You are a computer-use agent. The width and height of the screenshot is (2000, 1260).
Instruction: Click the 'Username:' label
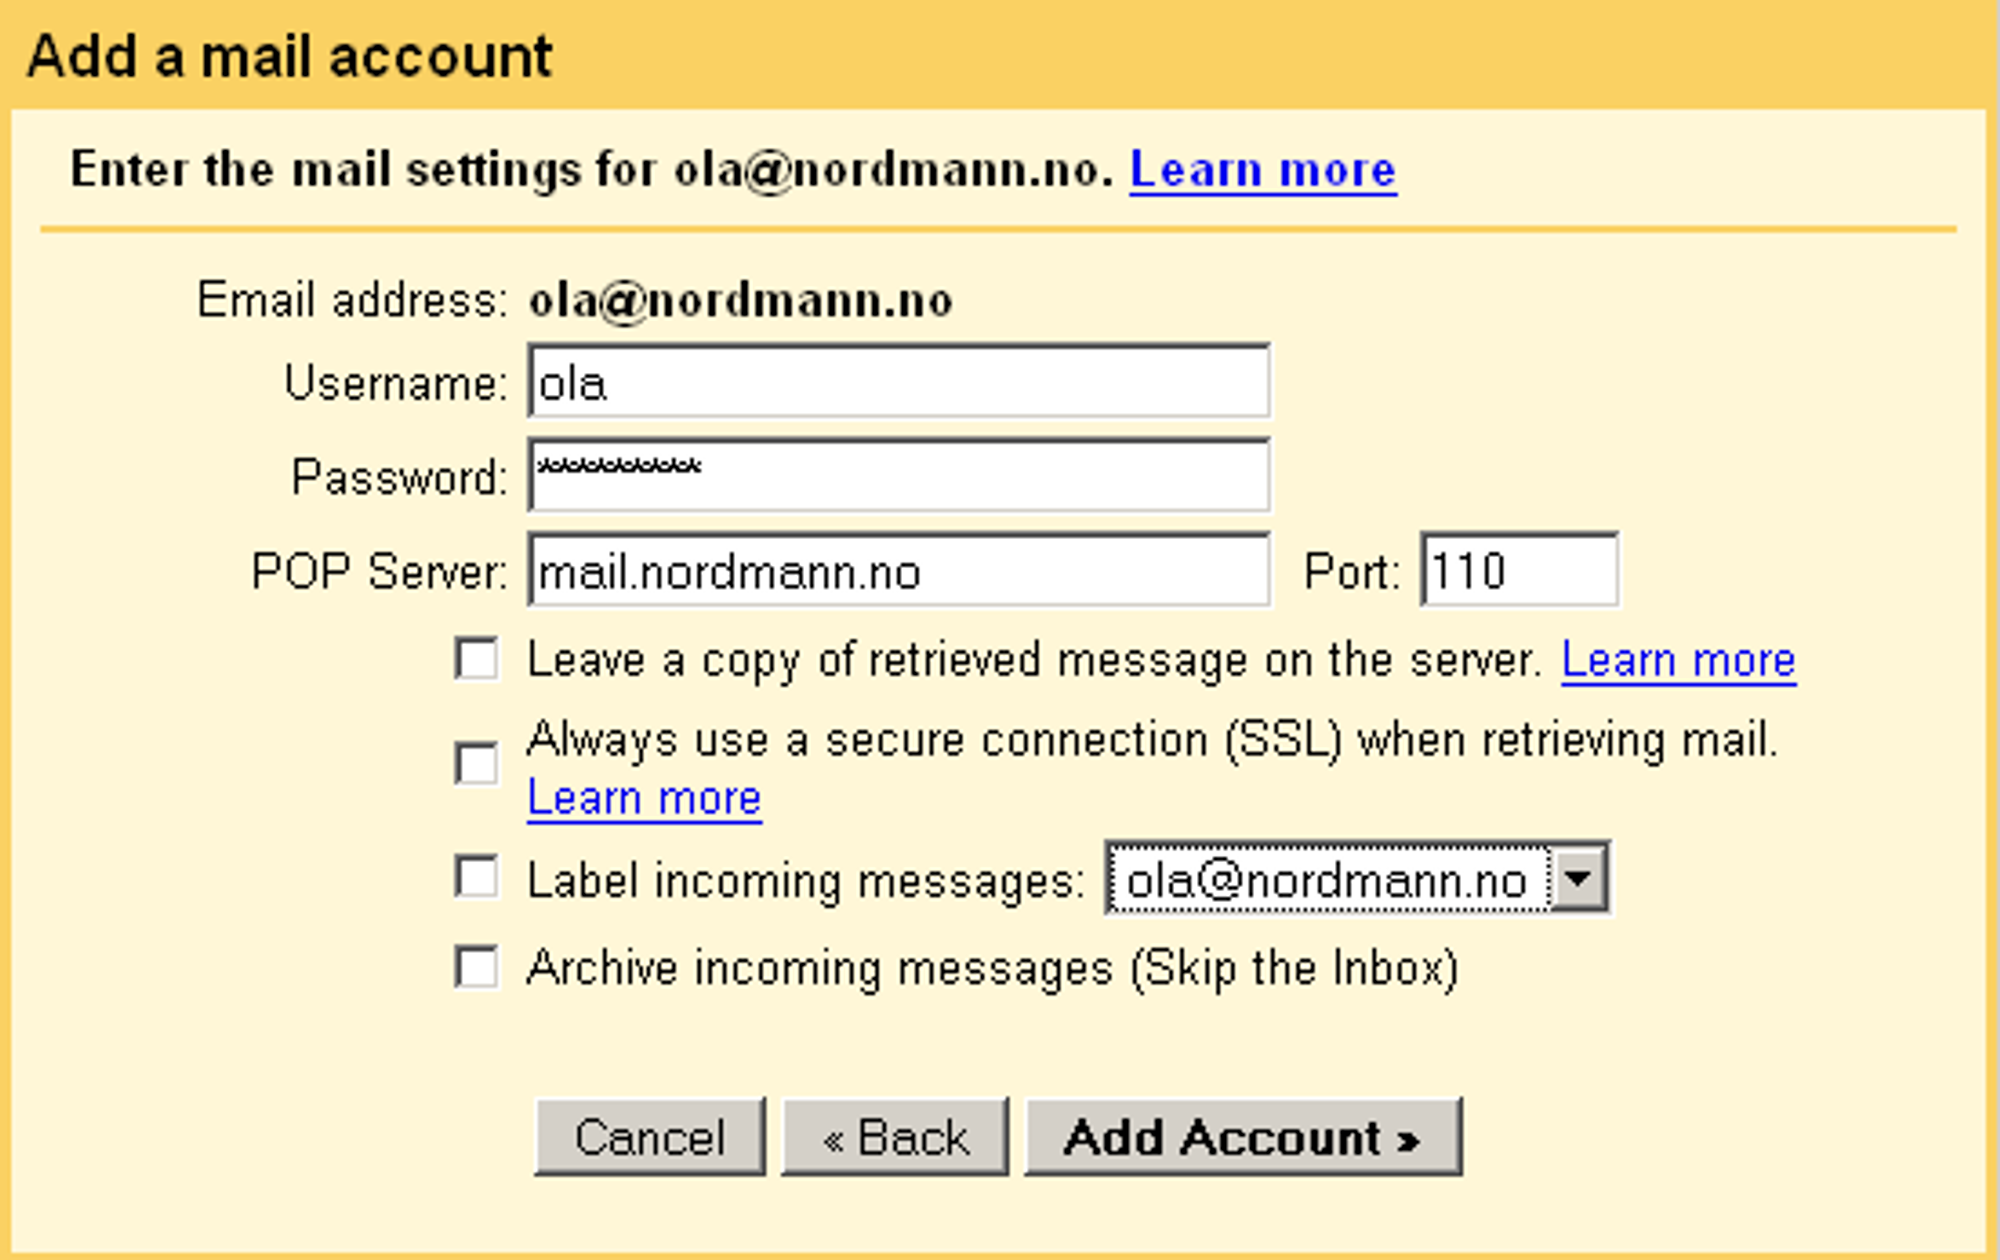(x=396, y=383)
